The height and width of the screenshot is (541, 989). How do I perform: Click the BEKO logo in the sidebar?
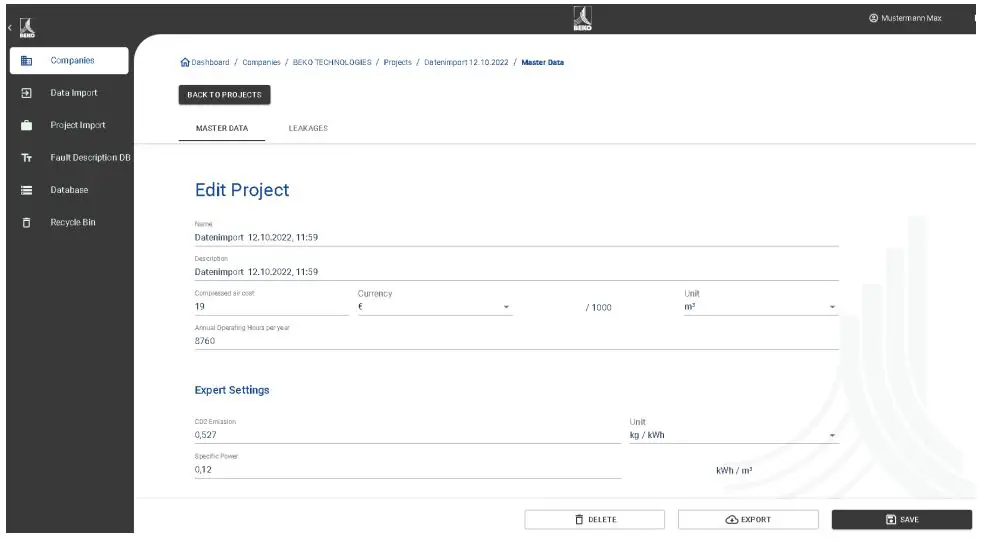click(27, 28)
